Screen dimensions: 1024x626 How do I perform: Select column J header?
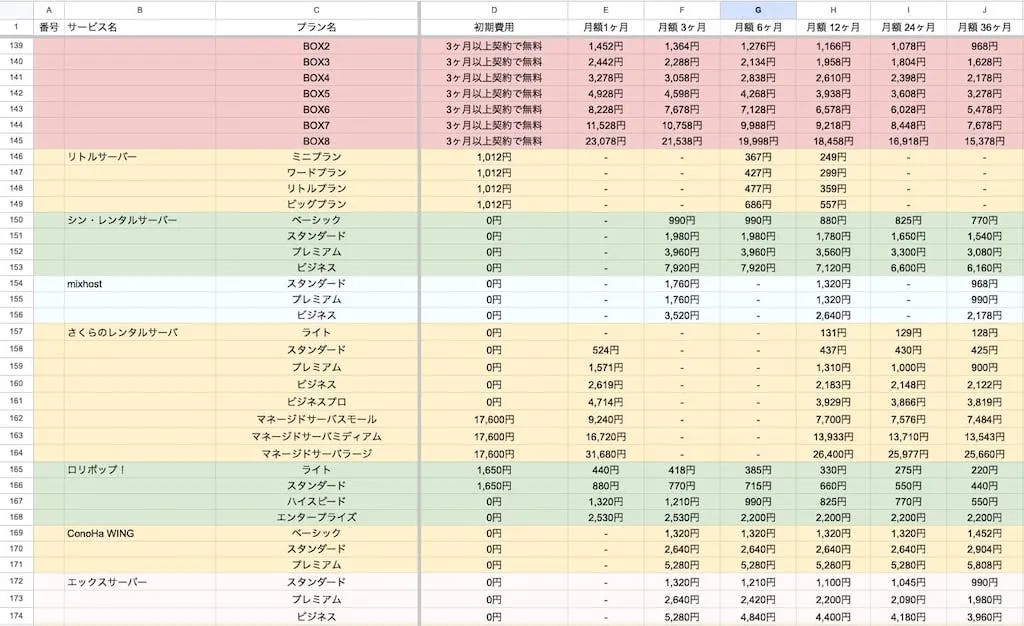[x=984, y=10]
